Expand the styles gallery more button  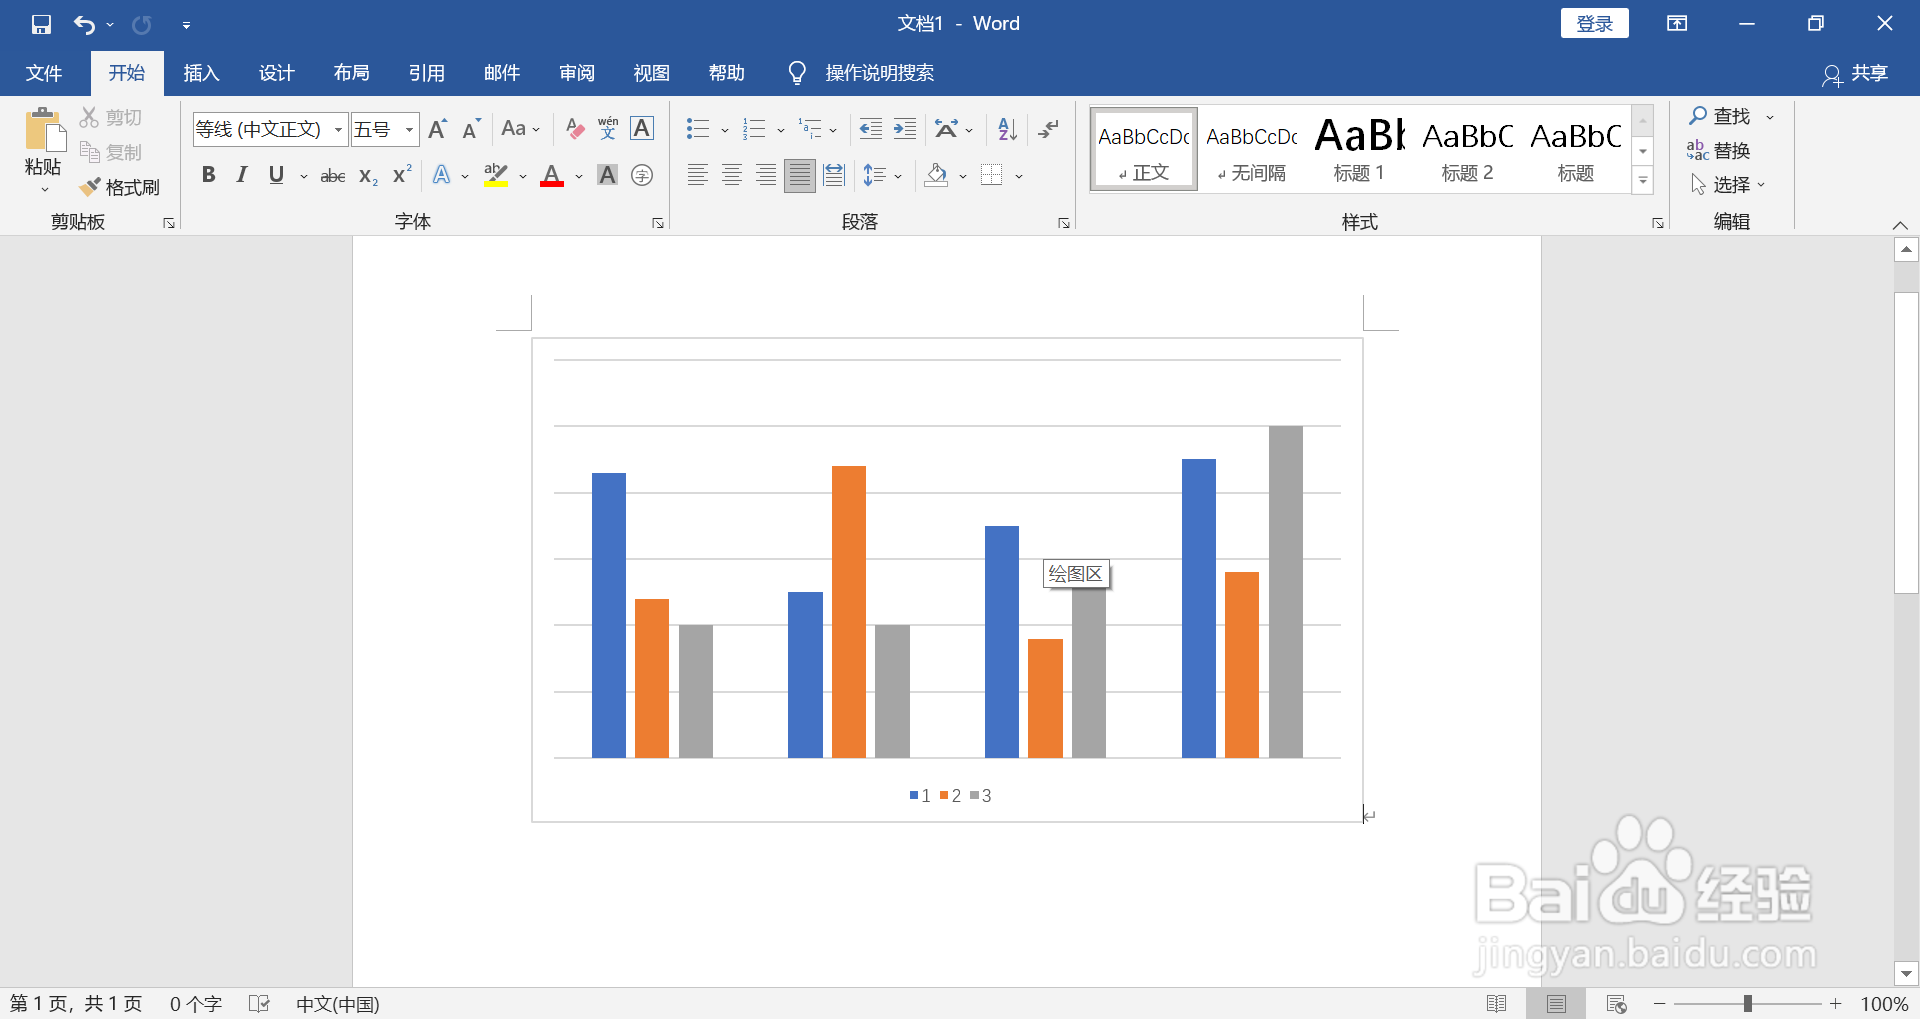[x=1643, y=181]
